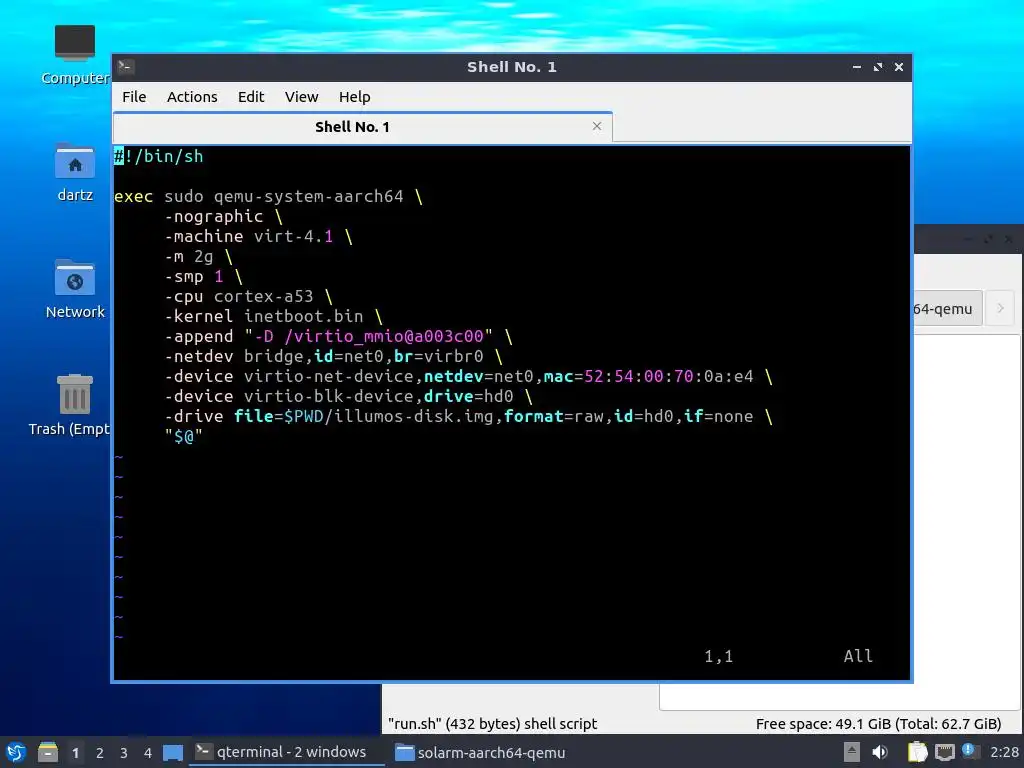This screenshot has width=1024, height=768.
Task: Click 'qemu-system-aarch64' in the script
Action: (308, 197)
